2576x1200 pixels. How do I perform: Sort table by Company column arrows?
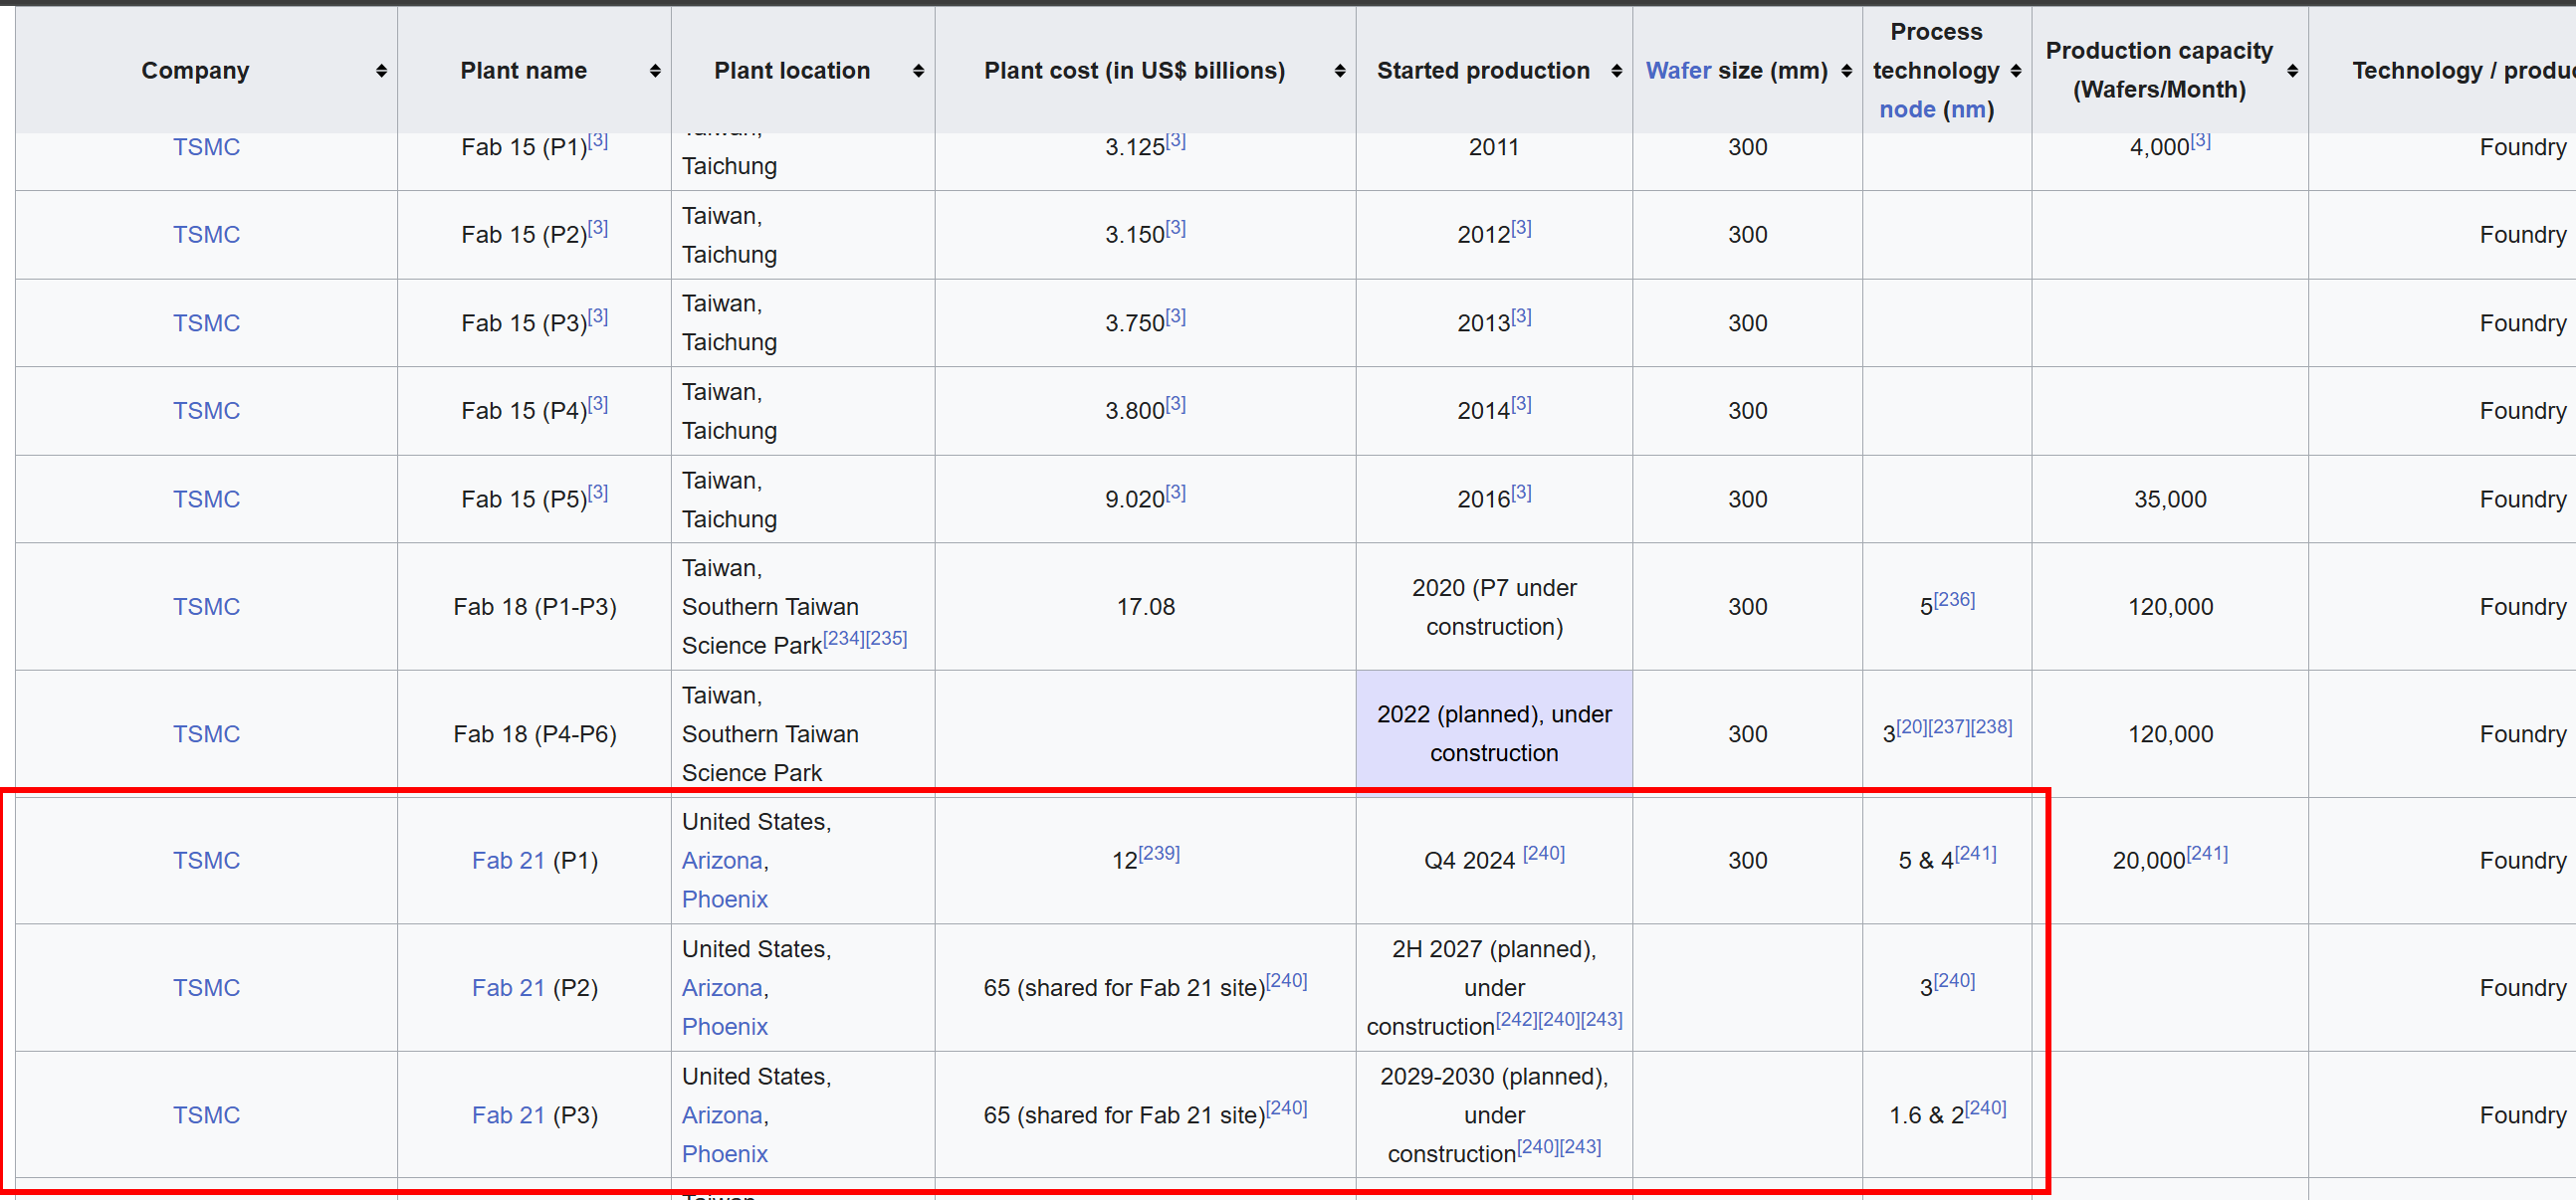381,71
